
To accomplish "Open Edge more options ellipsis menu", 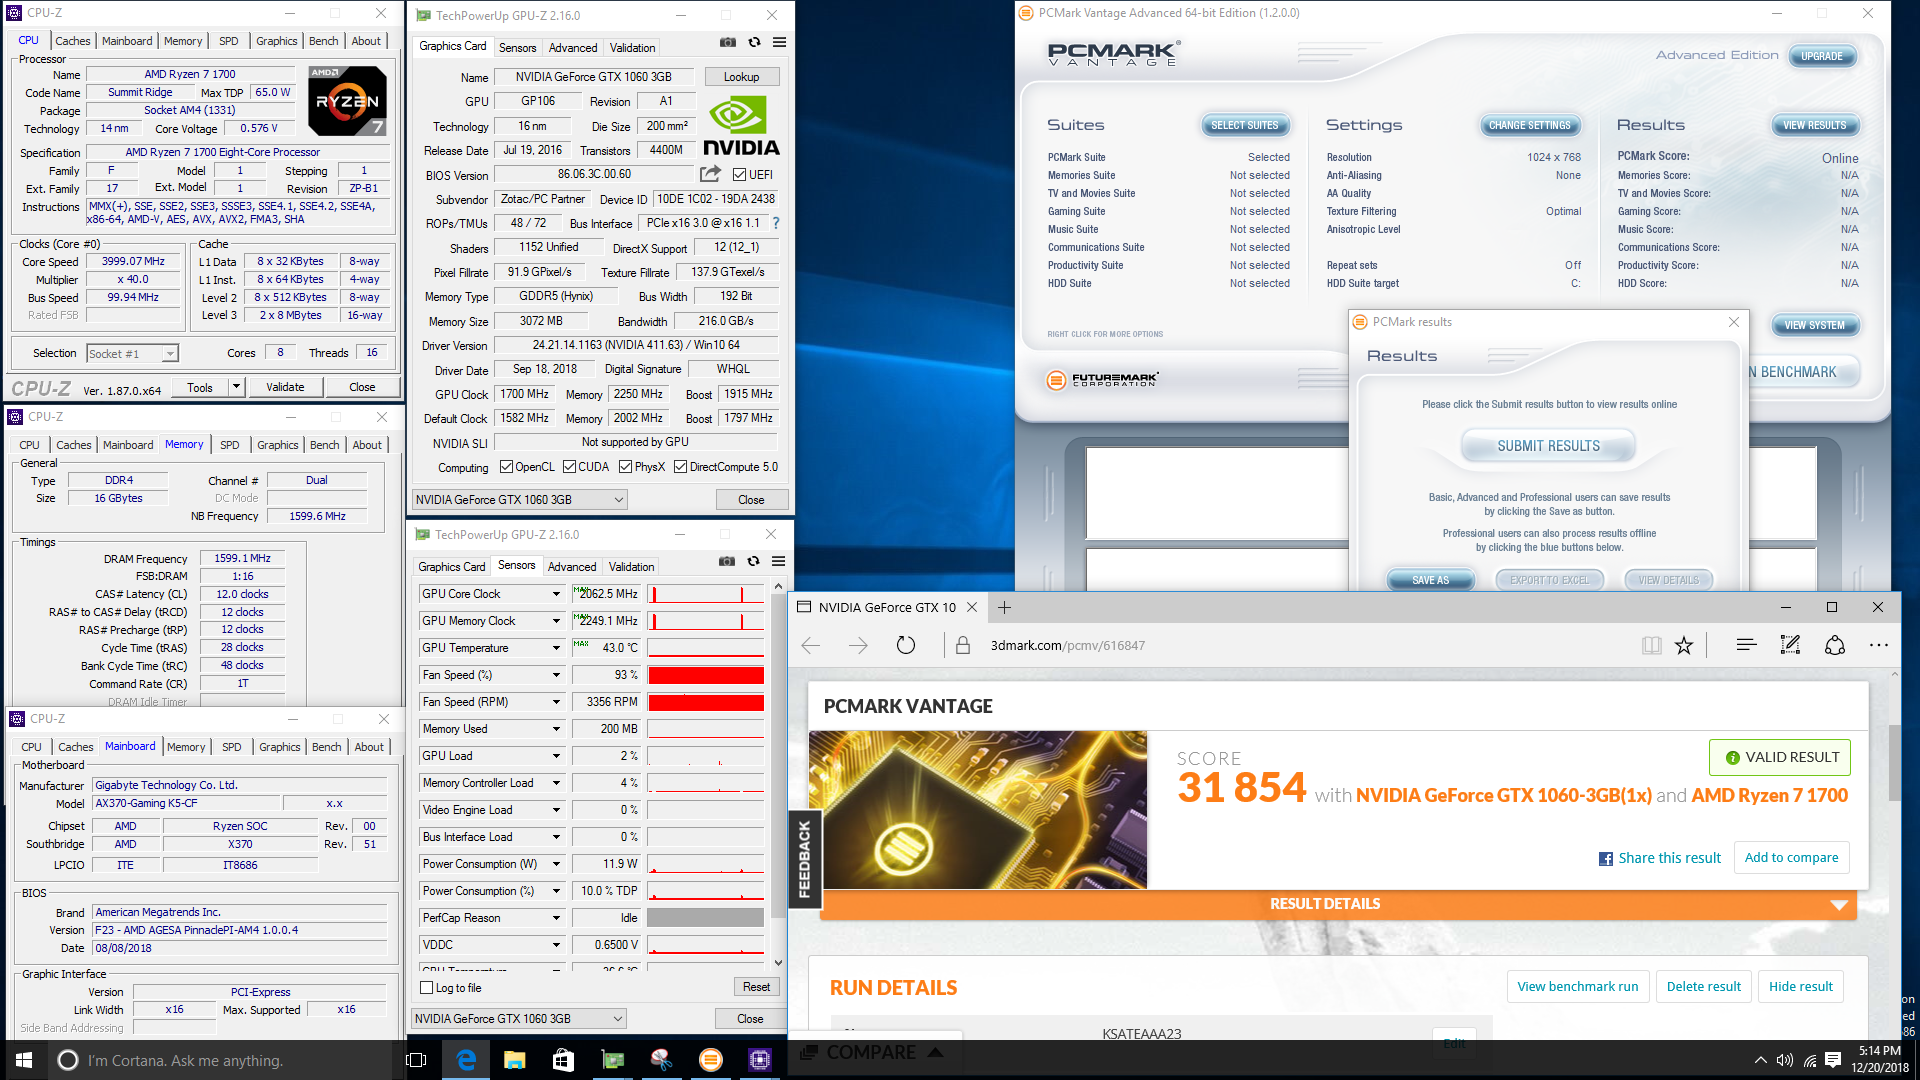I will (x=1879, y=645).
